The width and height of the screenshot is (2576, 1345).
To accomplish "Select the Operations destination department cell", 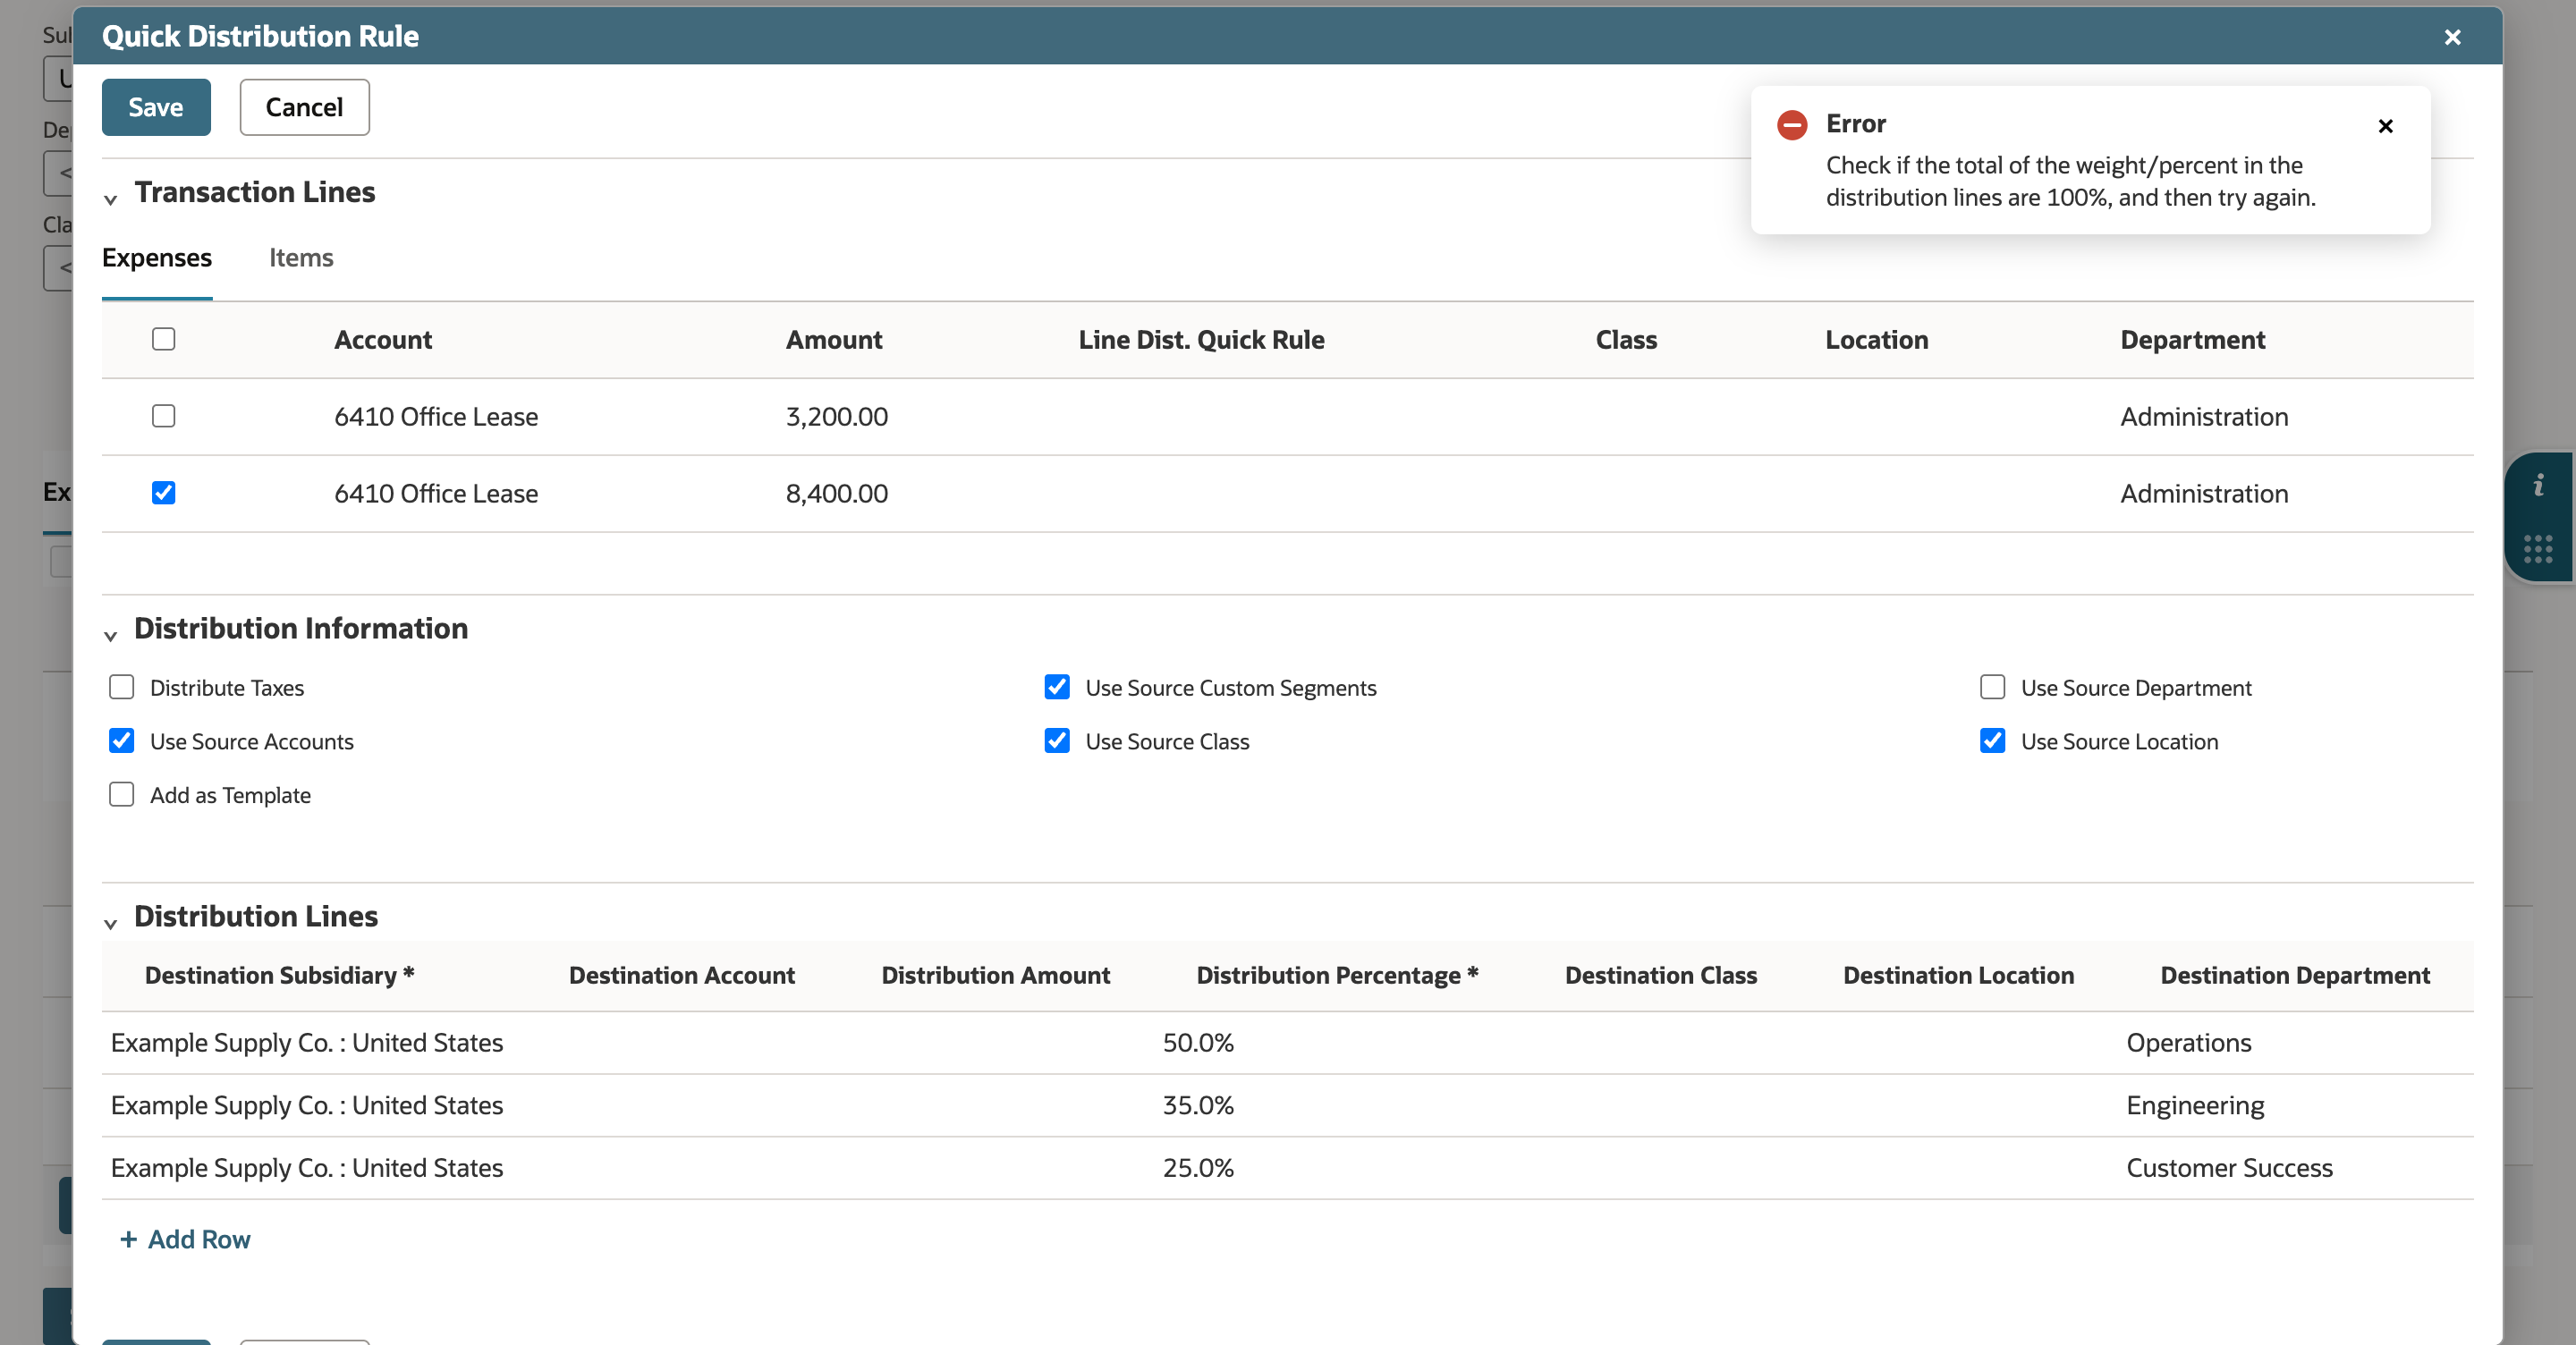I will pyautogui.click(x=2188, y=1043).
